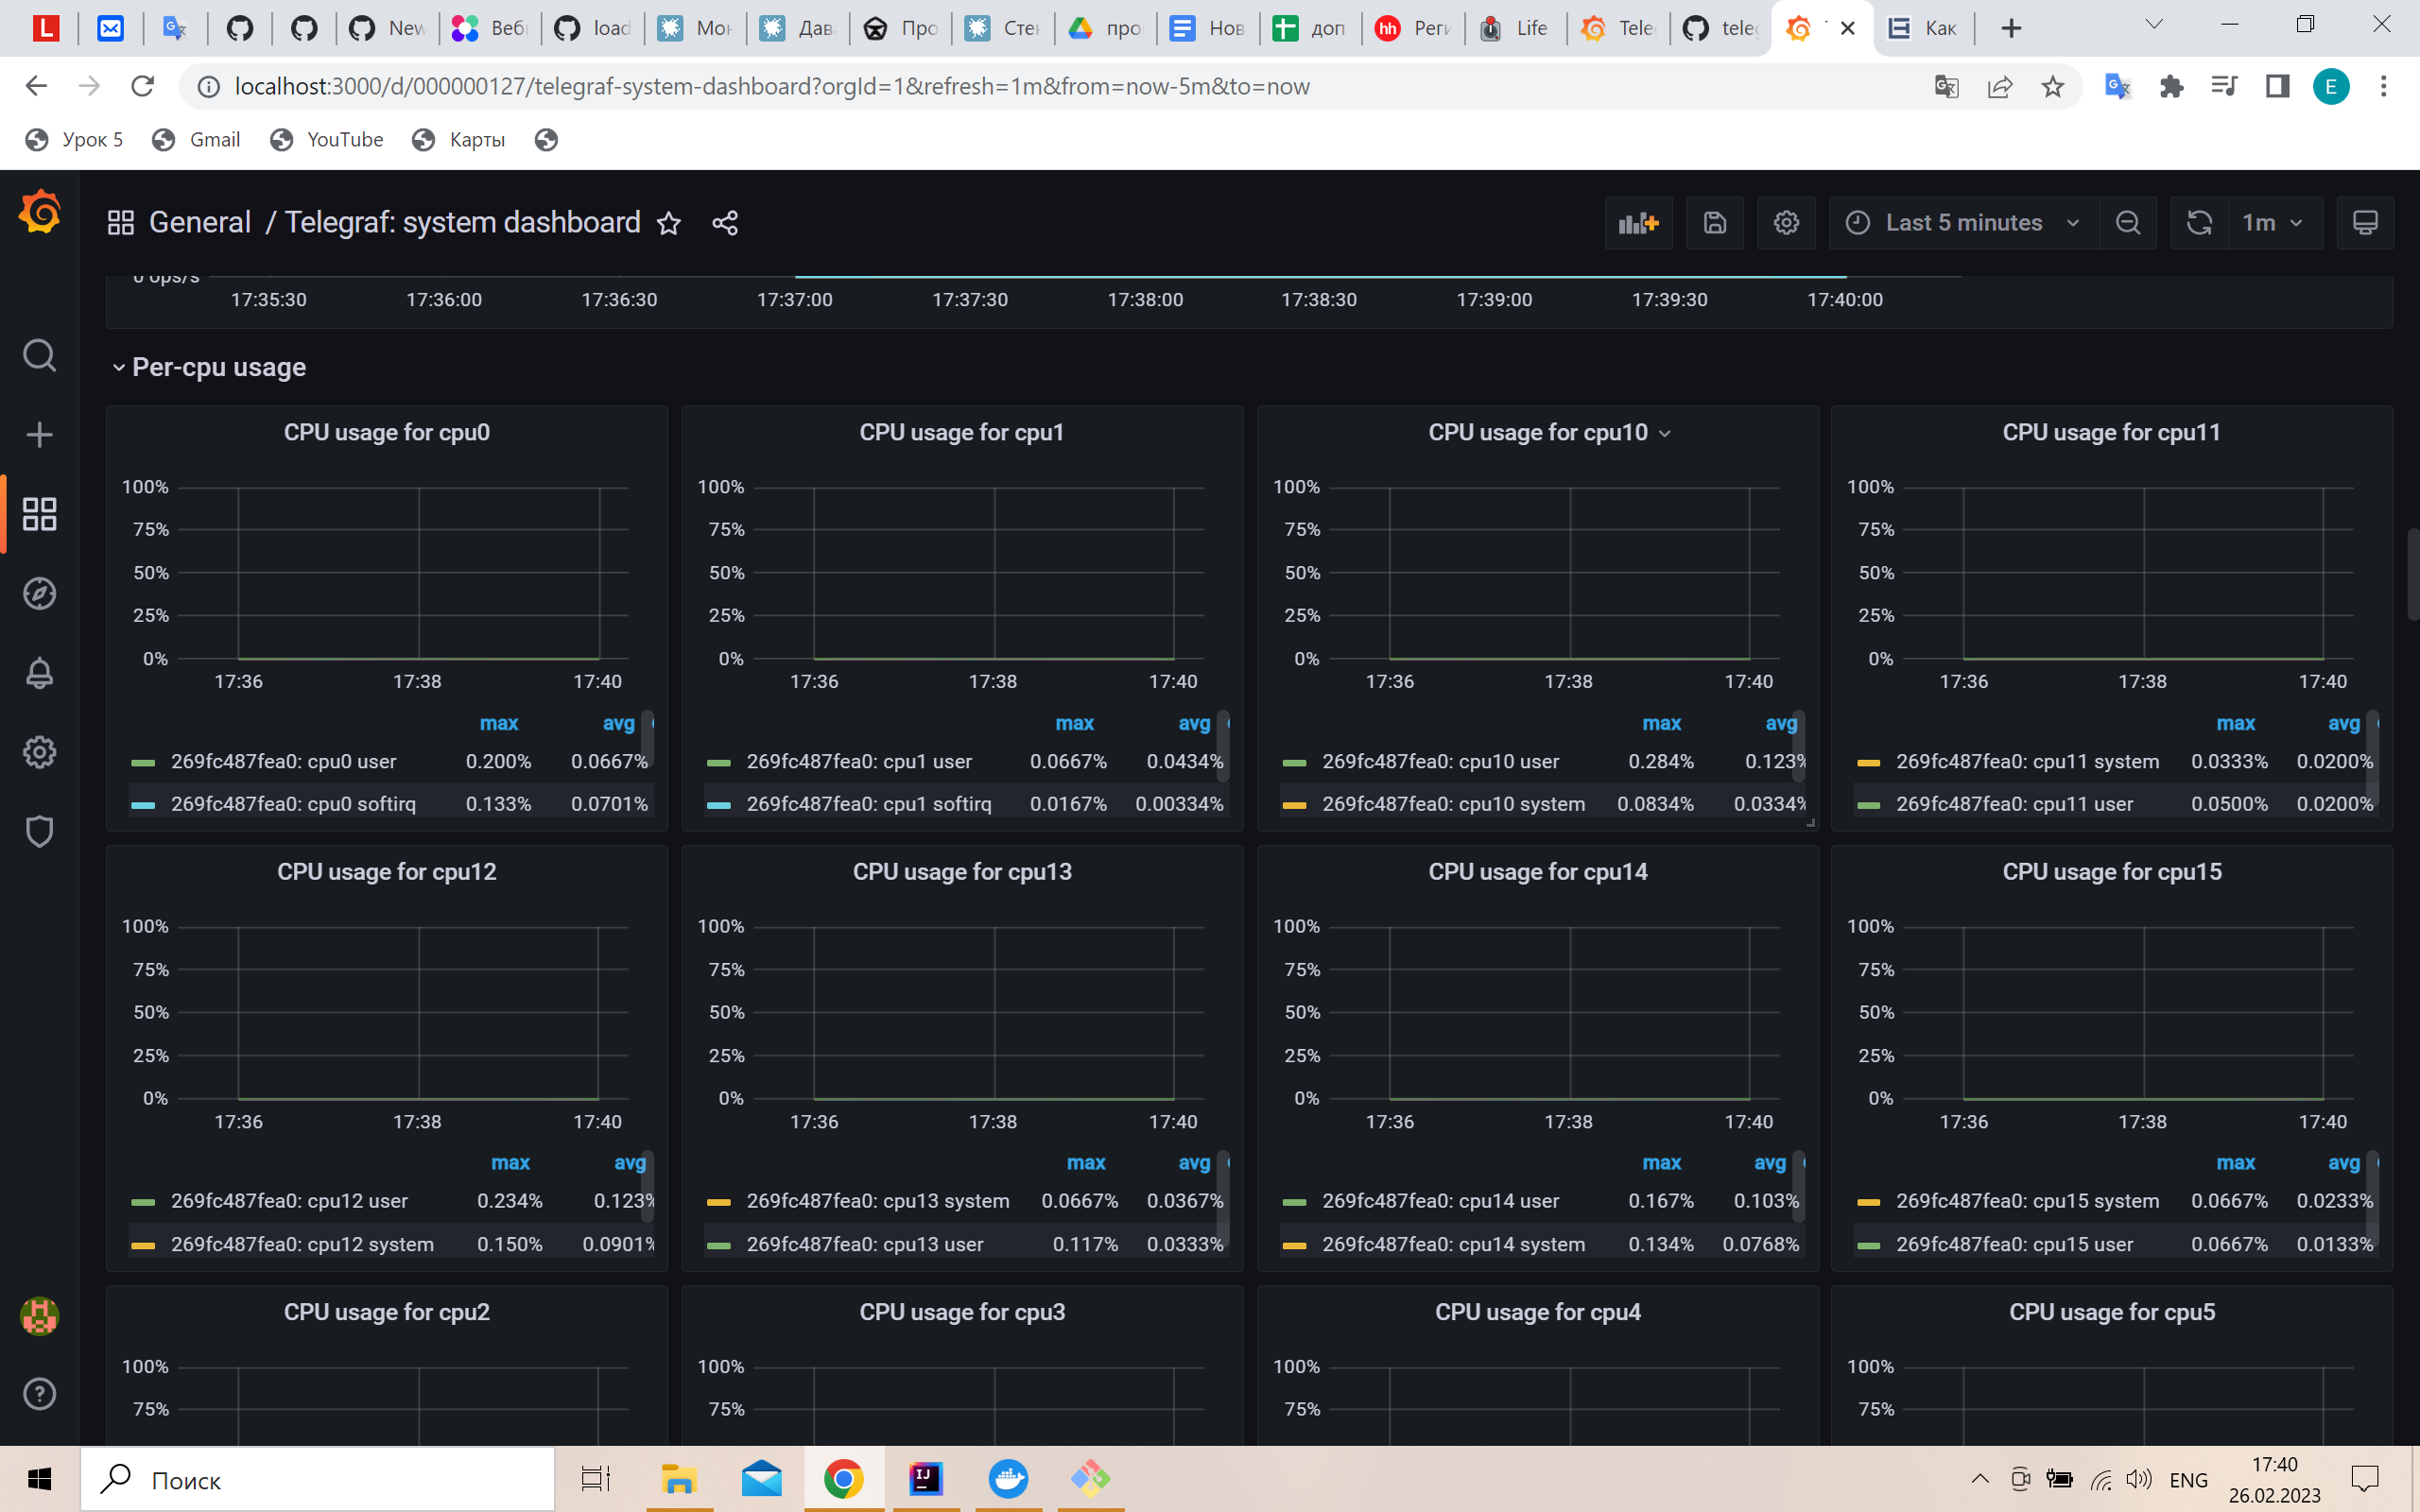Open dashboard settings gear icon

point(1786,222)
